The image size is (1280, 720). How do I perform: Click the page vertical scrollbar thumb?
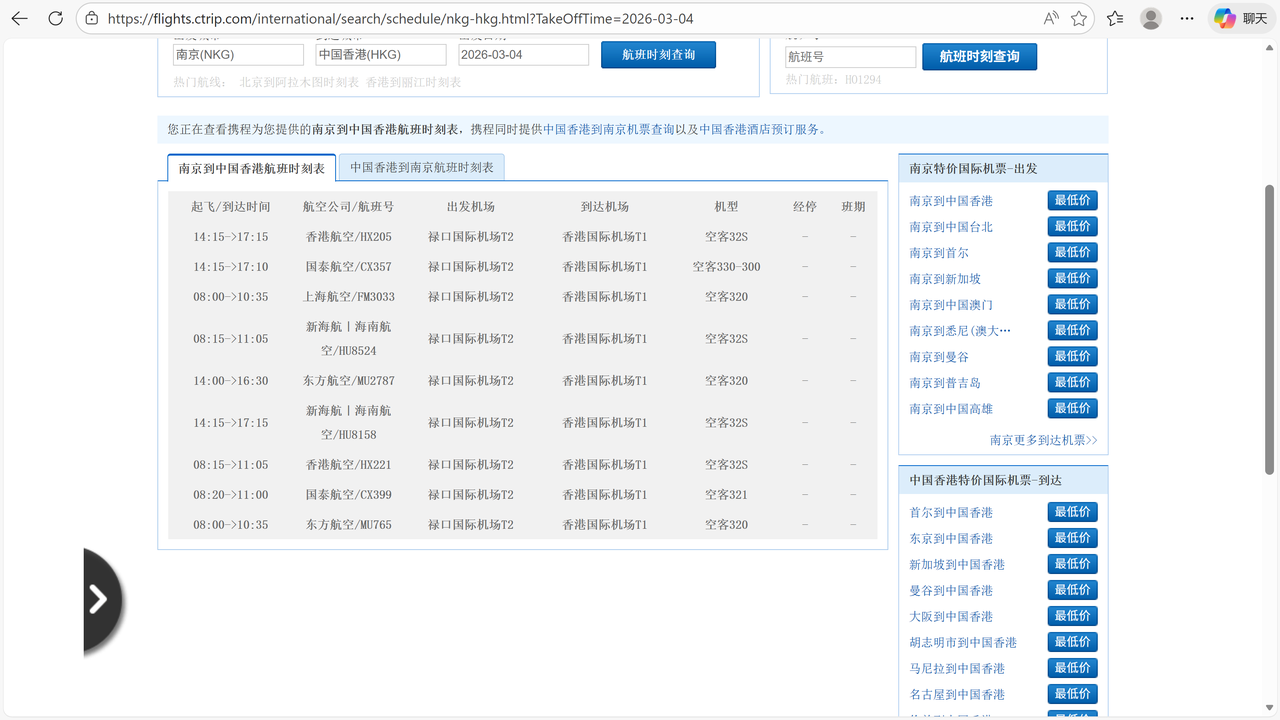point(1270,328)
